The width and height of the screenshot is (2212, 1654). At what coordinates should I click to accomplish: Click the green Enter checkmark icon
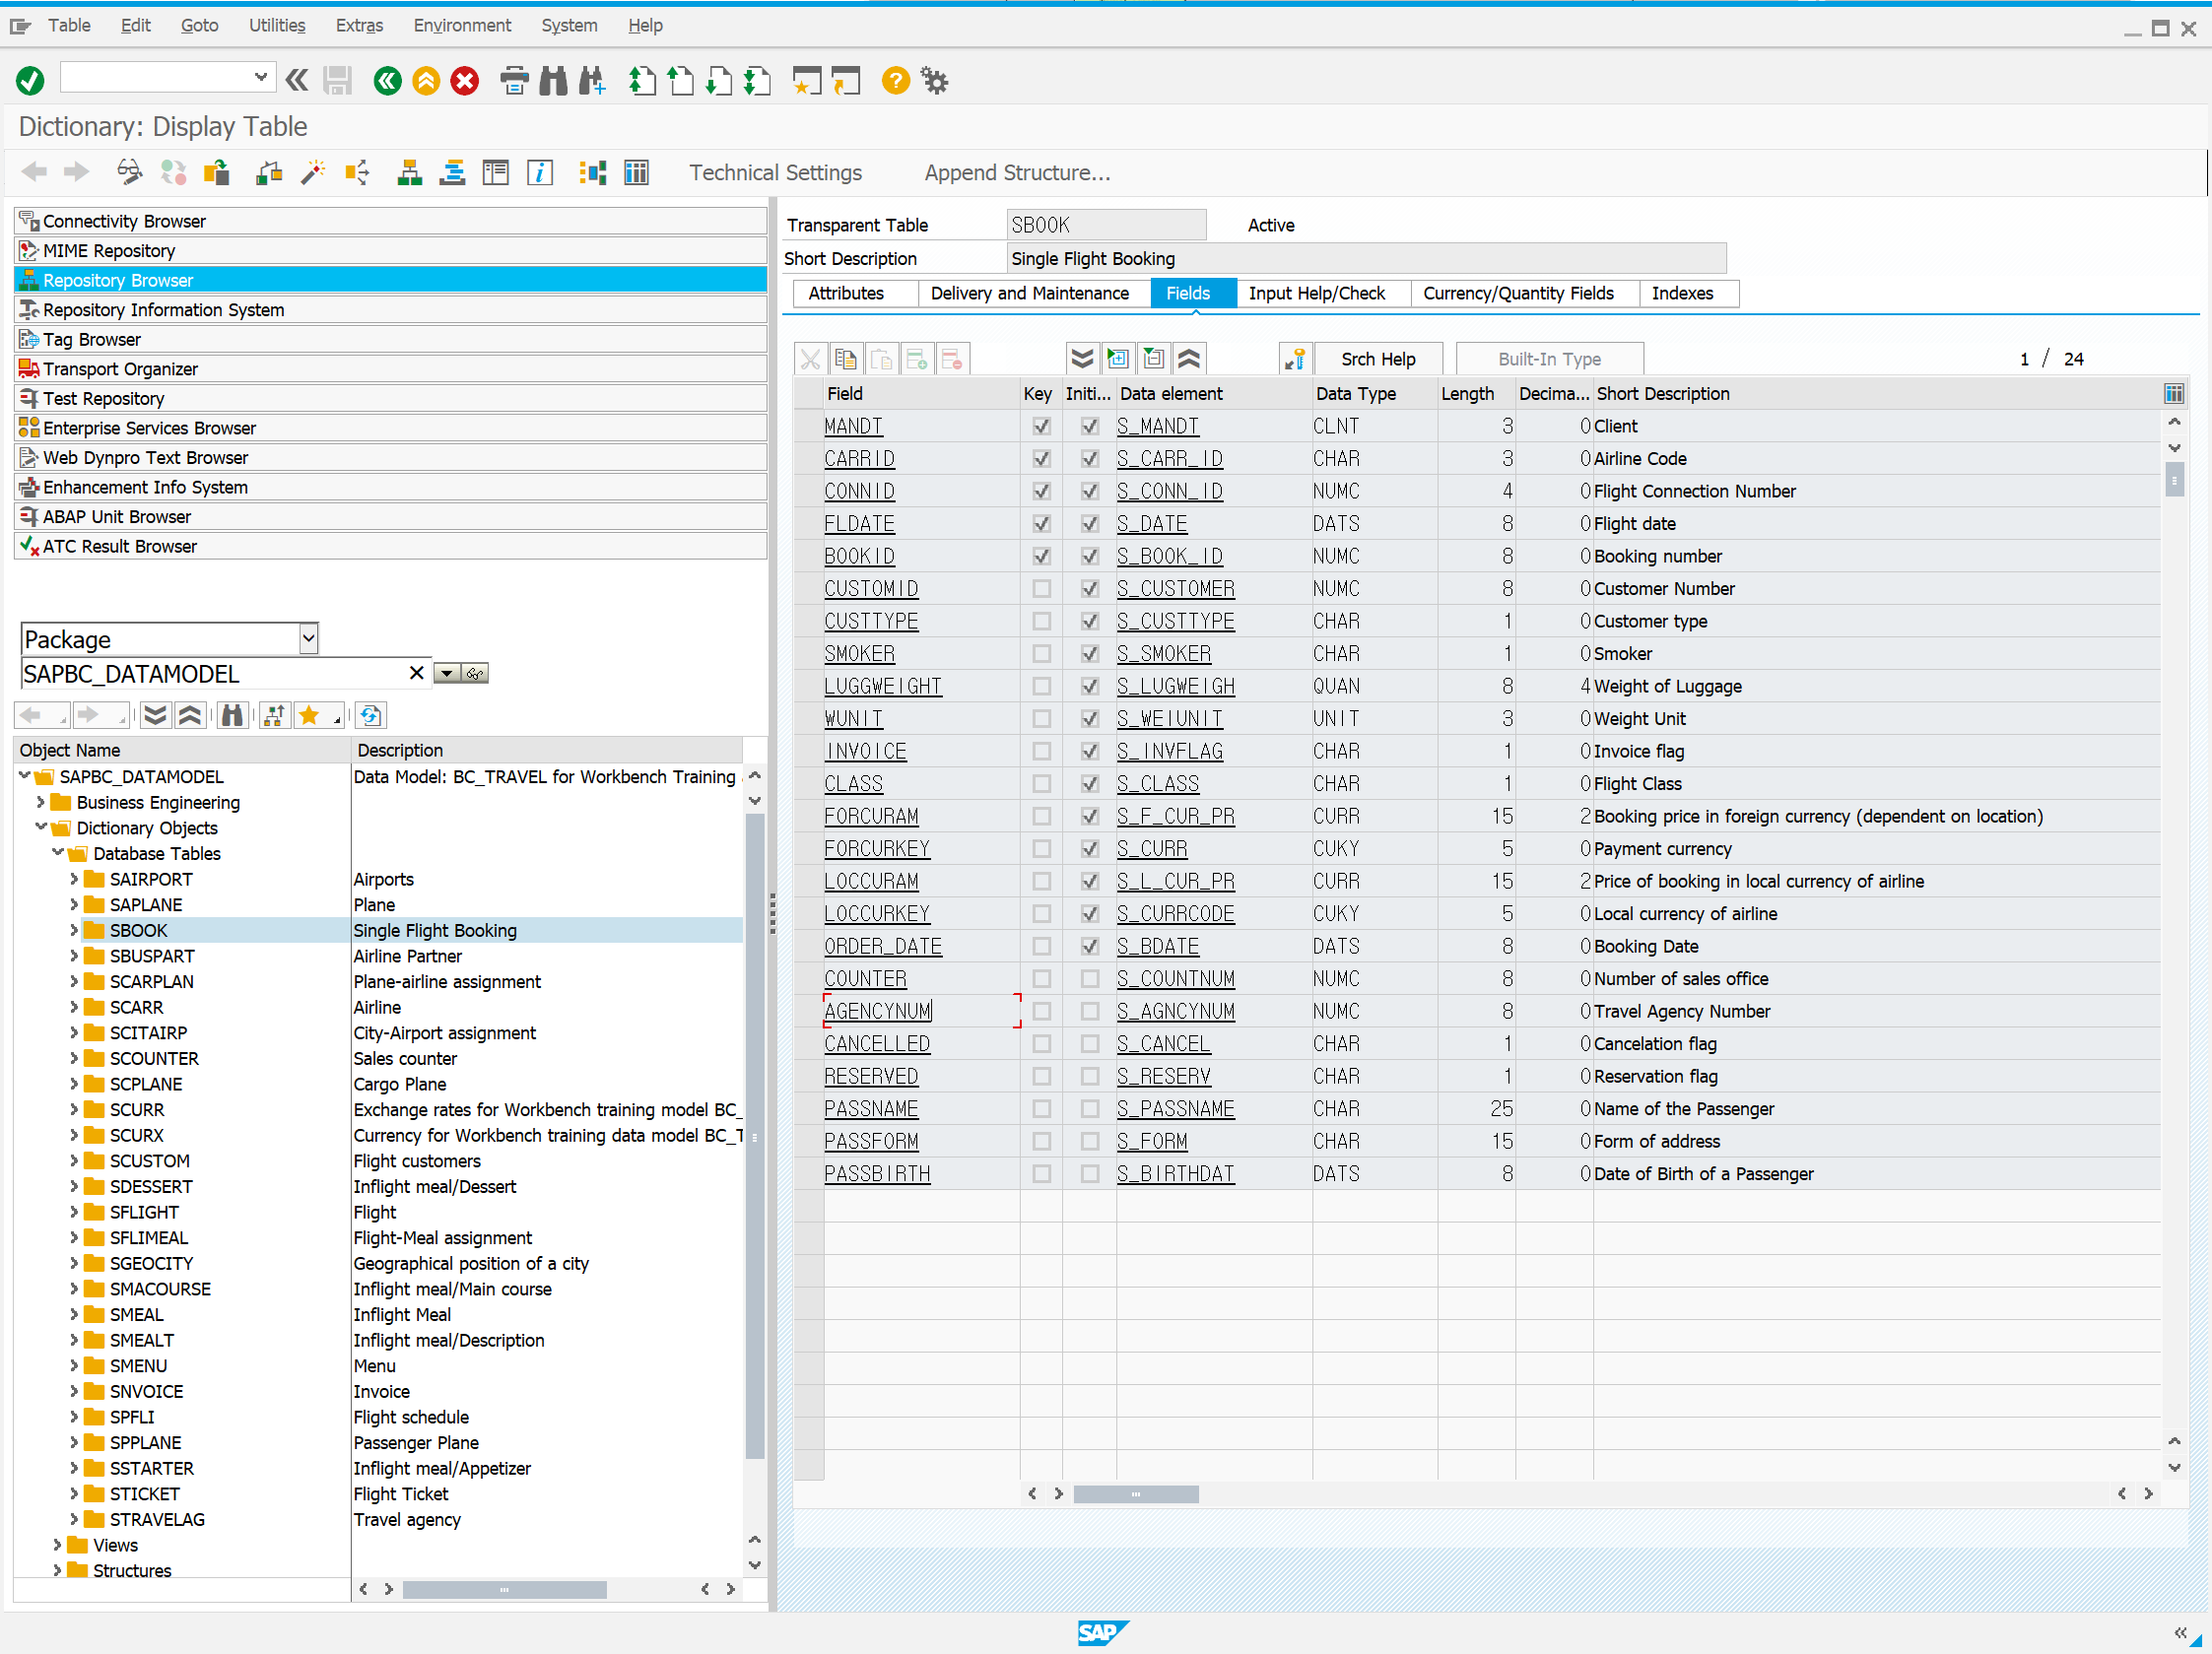coord(30,81)
